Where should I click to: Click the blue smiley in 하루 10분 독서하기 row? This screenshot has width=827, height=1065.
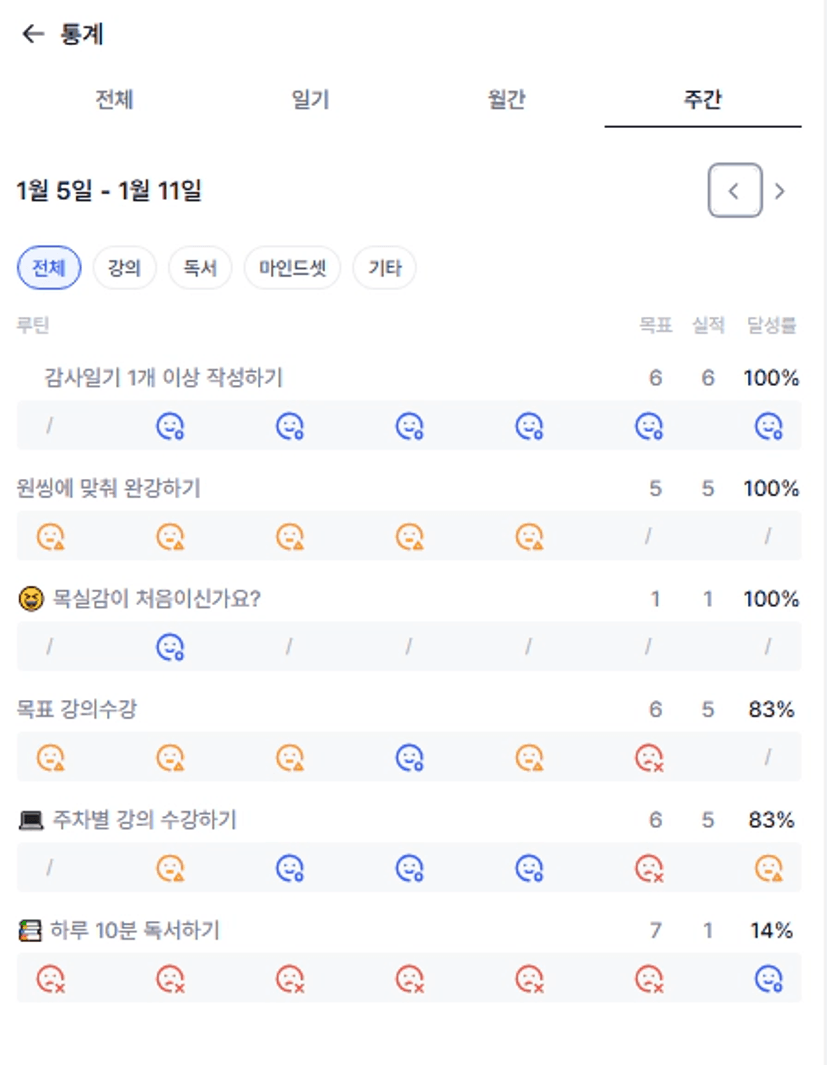[x=768, y=979]
